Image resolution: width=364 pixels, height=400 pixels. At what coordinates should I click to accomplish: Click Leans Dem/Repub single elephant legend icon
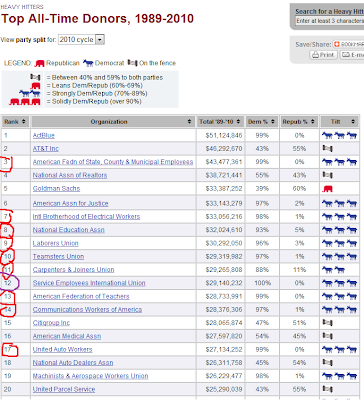click(x=35, y=86)
